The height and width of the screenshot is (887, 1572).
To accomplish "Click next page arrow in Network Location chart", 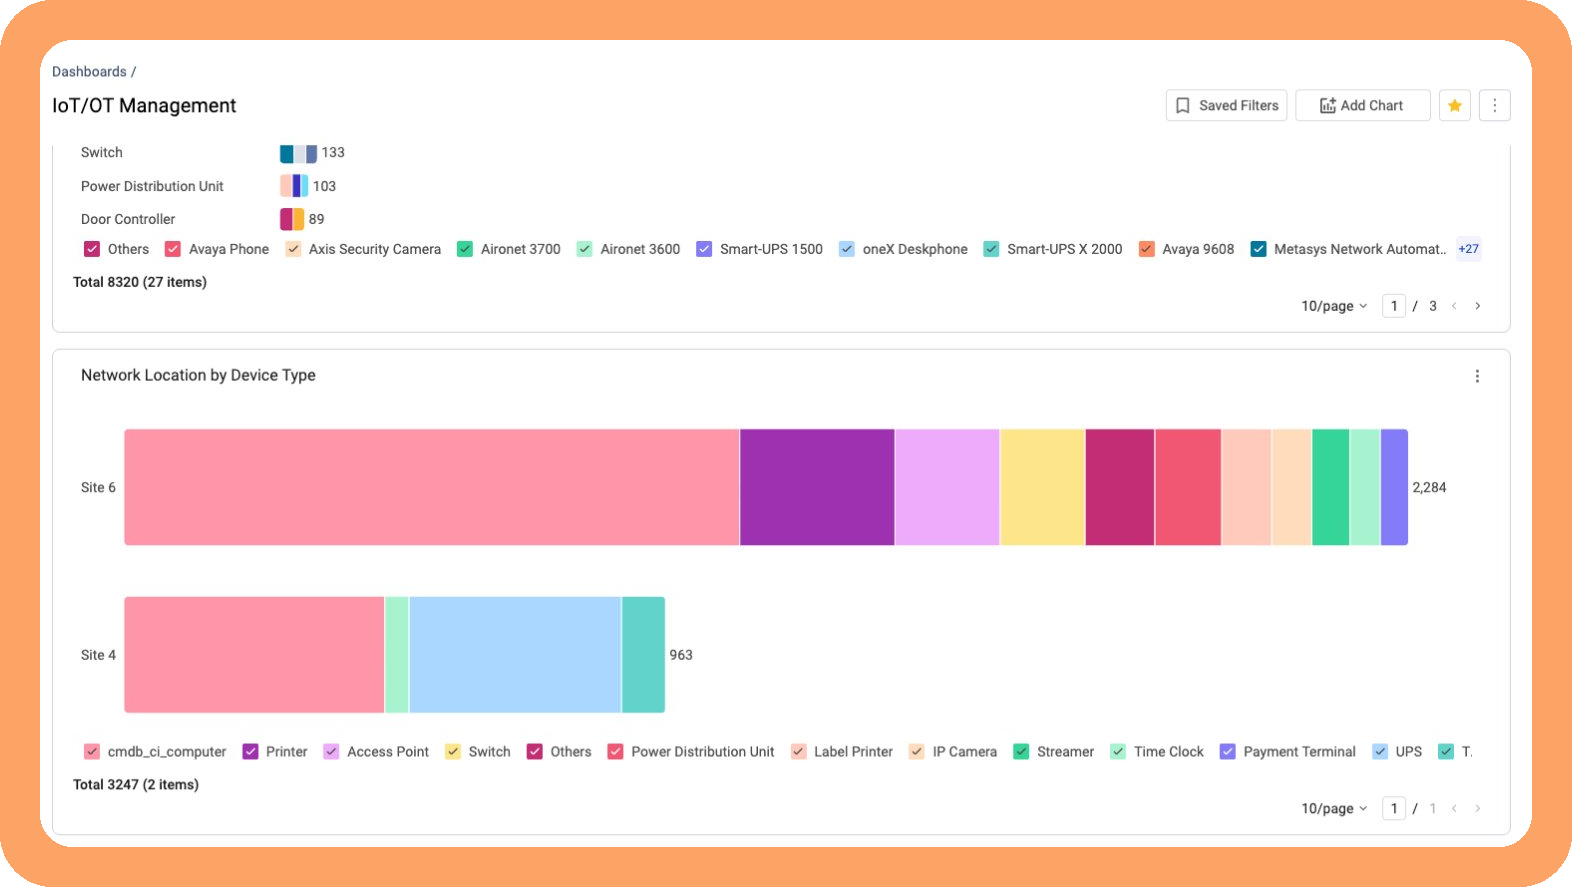I will click(x=1477, y=808).
